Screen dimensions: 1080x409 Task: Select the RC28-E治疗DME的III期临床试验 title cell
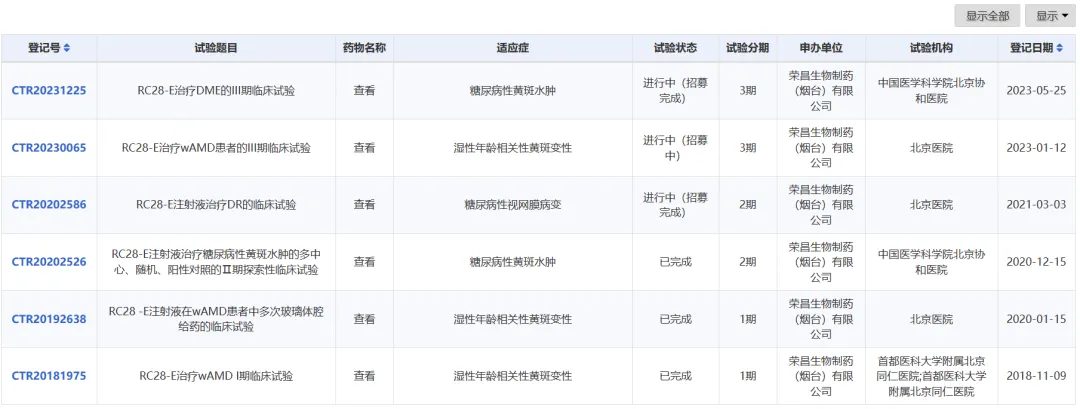(x=216, y=91)
